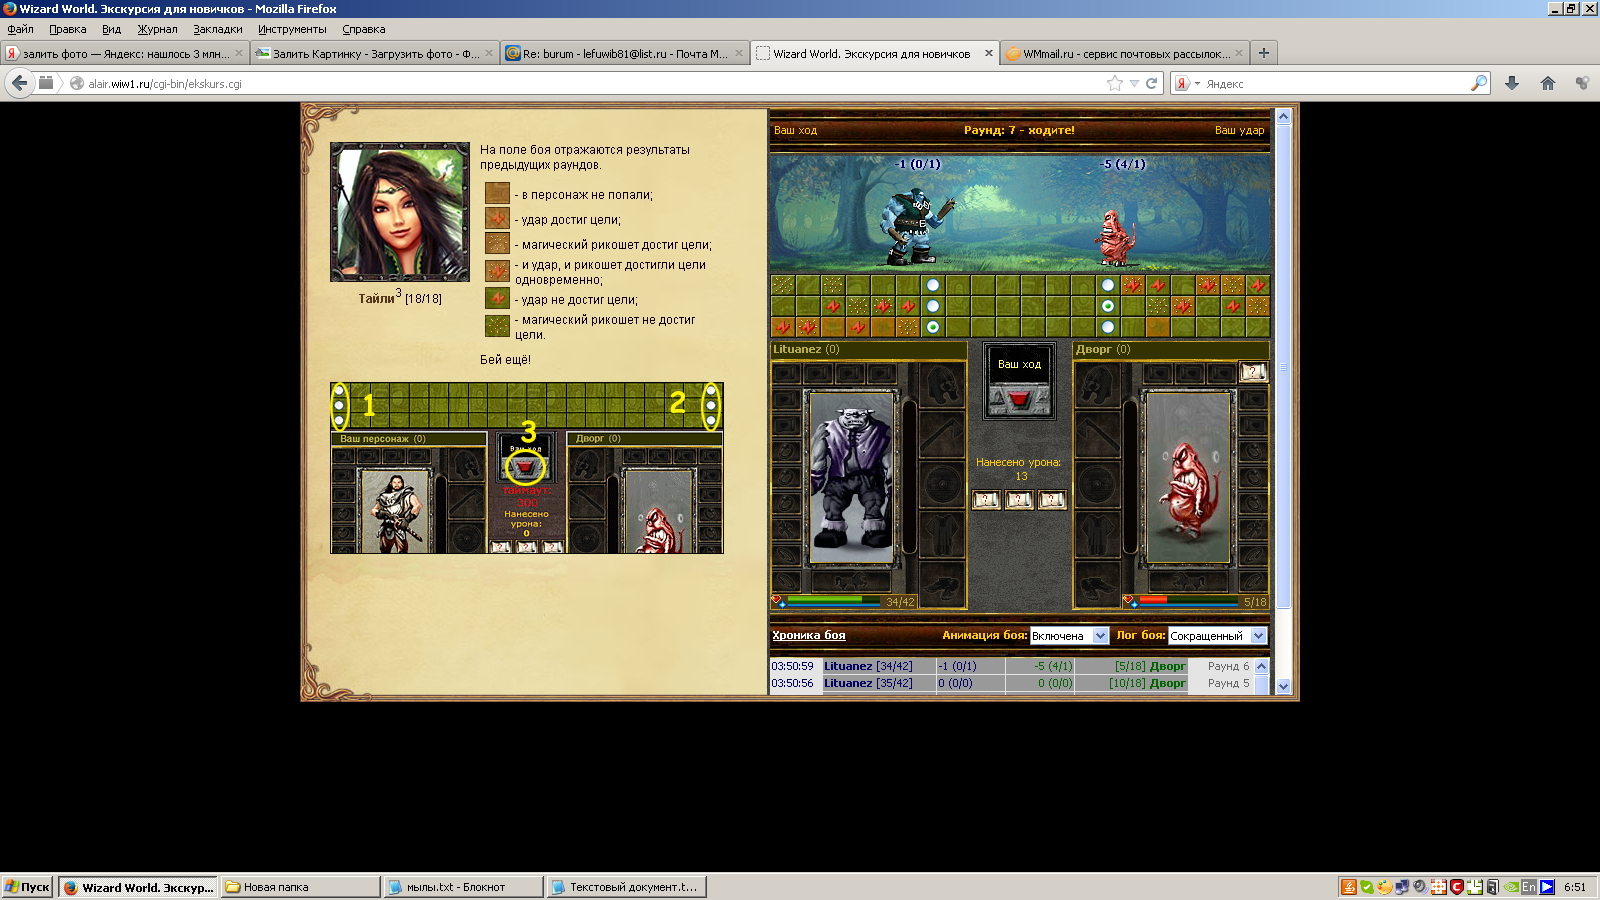The image size is (1600, 900).
Task: Switch to the залить фото Яндекс tab
Action: [x=124, y=54]
